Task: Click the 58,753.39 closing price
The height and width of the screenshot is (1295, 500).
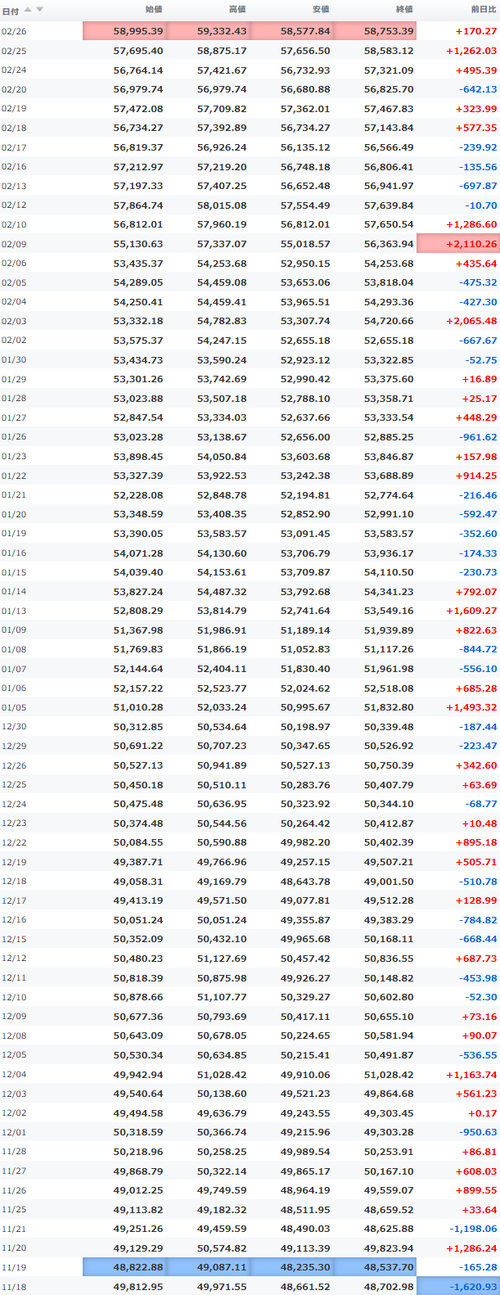Action: coord(375,31)
